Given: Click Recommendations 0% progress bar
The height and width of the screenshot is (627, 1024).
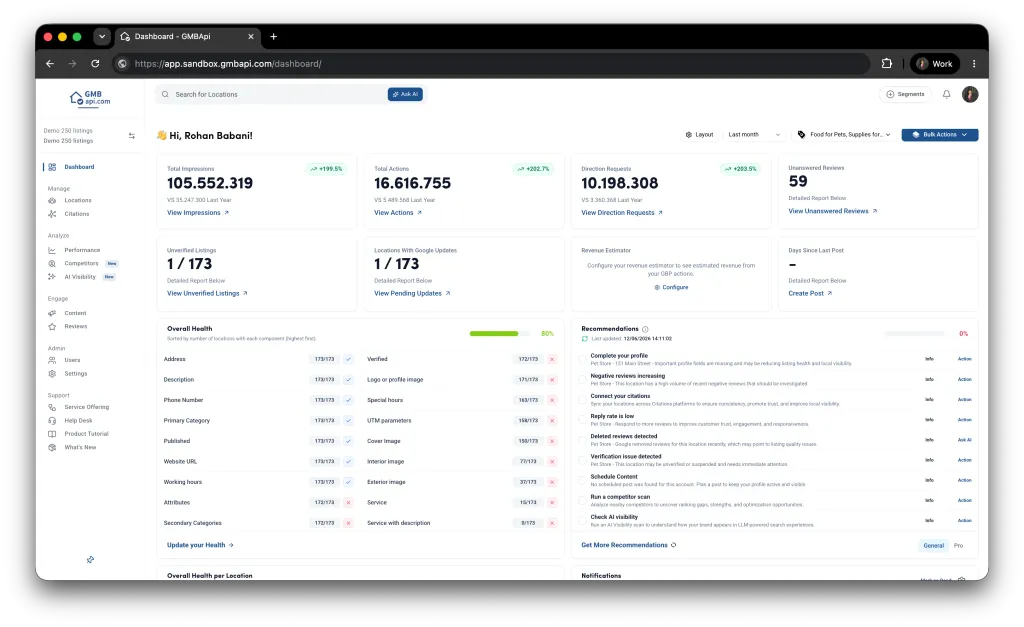Looking at the screenshot, I should (x=914, y=334).
